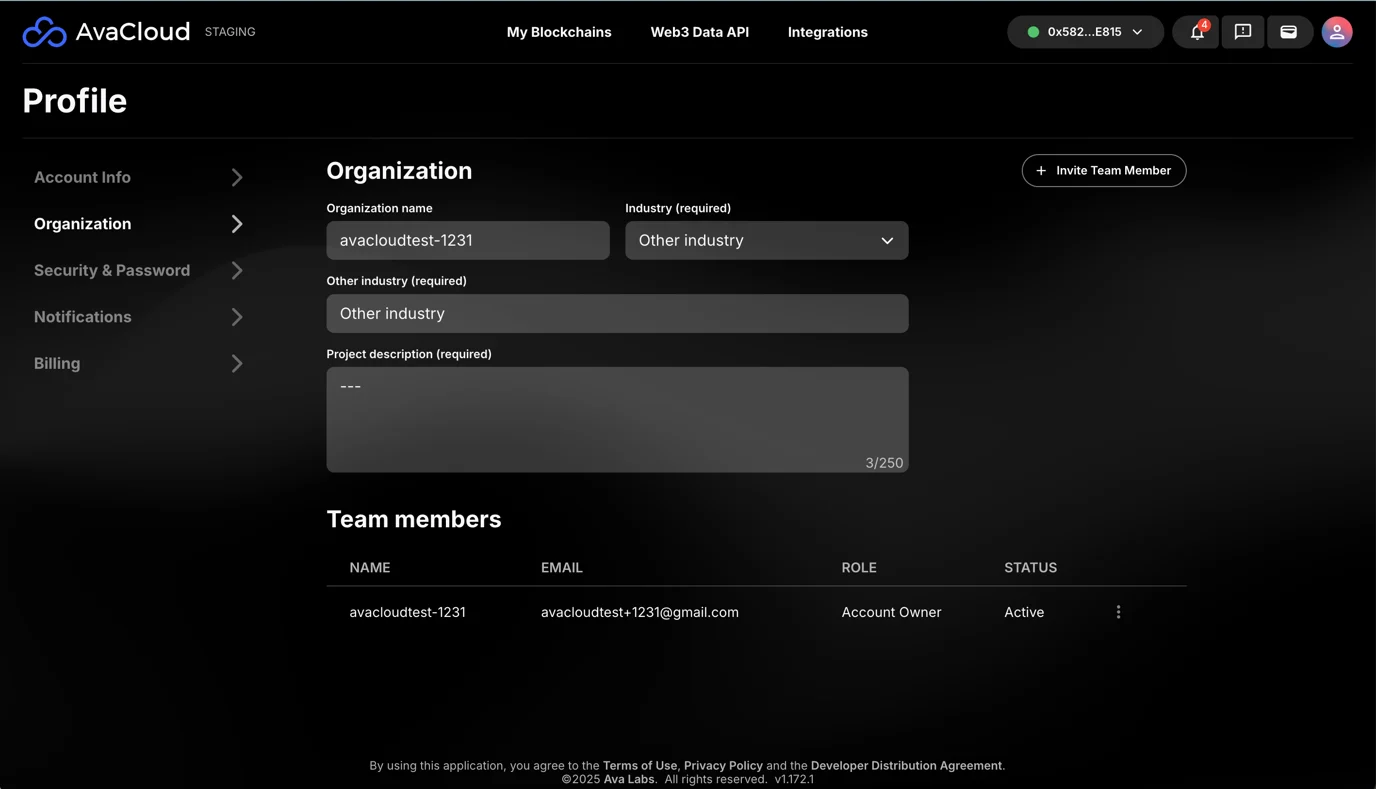Click the plus icon on Invite Team Member
The height and width of the screenshot is (789, 1376).
[1040, 170]
